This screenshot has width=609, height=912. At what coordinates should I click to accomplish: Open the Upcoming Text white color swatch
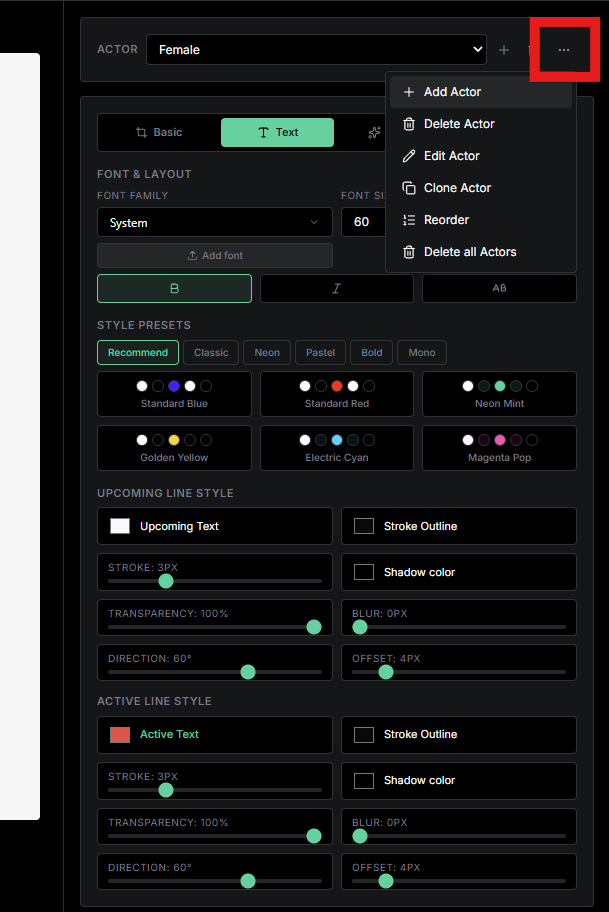(120, 526)
